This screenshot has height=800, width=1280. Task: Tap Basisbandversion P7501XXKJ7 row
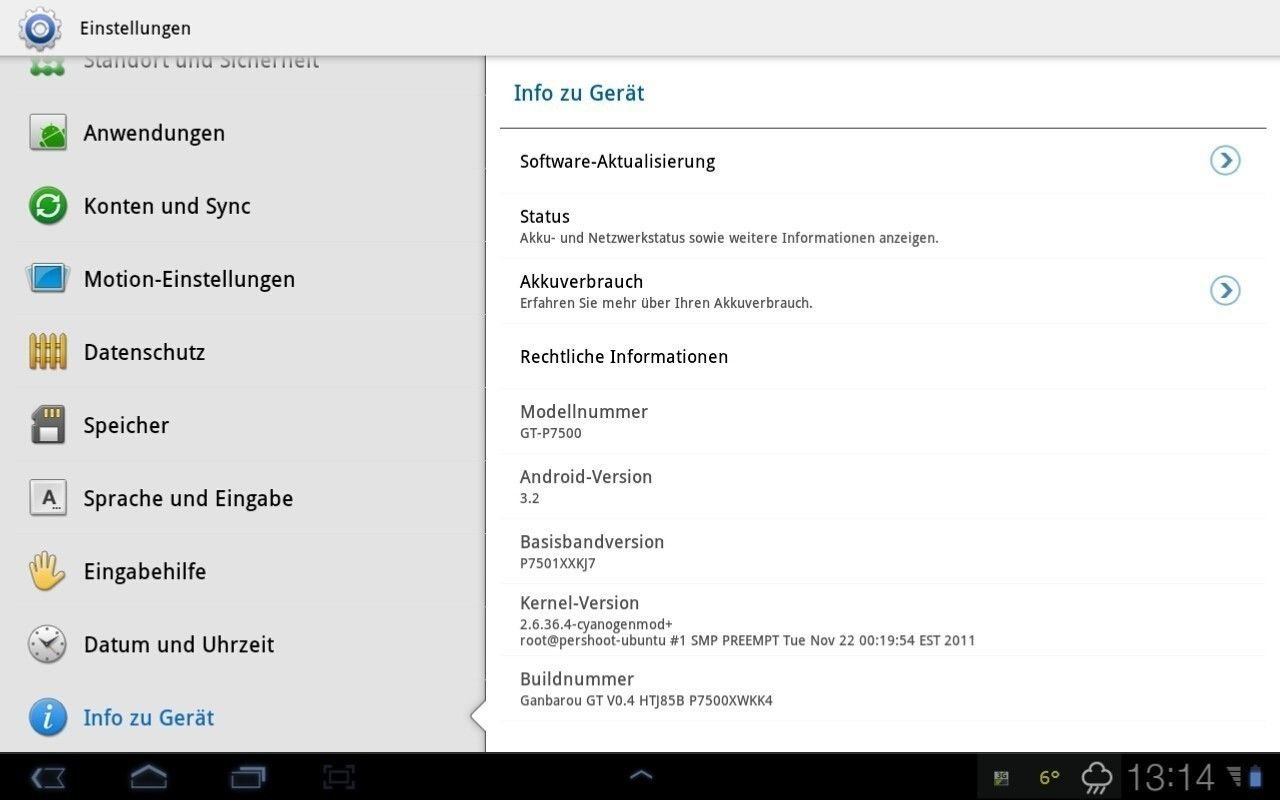click(x=883, y=551)
